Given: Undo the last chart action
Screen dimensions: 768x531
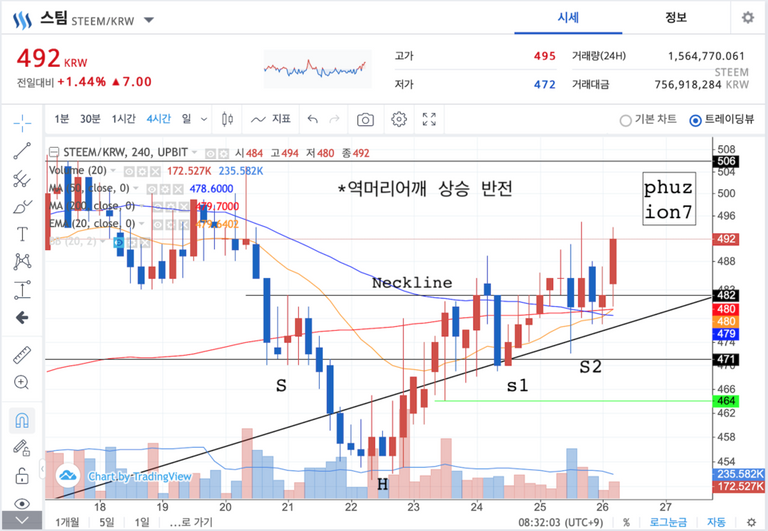Looking at the screenshot, I should pyautogui.click(x=312, y=119).
